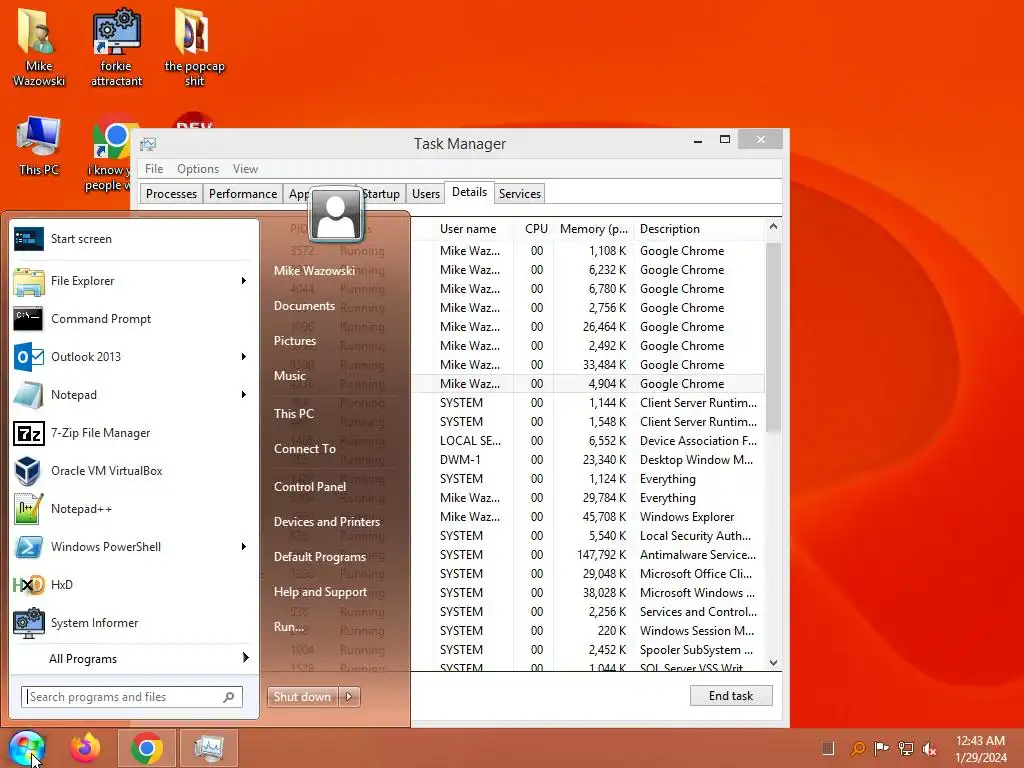
Task: Select forkie attractant desktop shortcut
Action: pyautogui.click(x=116, y=47)
